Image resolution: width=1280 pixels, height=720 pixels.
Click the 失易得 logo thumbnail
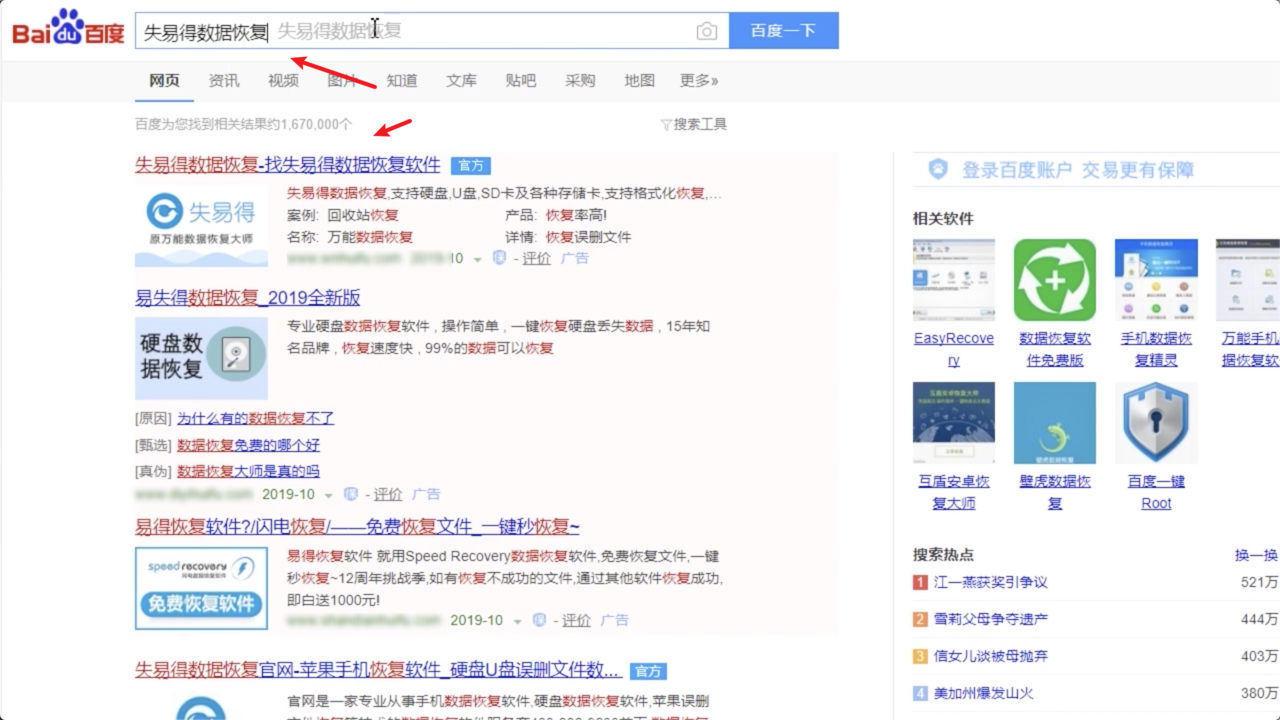click(x=201, y=226)
